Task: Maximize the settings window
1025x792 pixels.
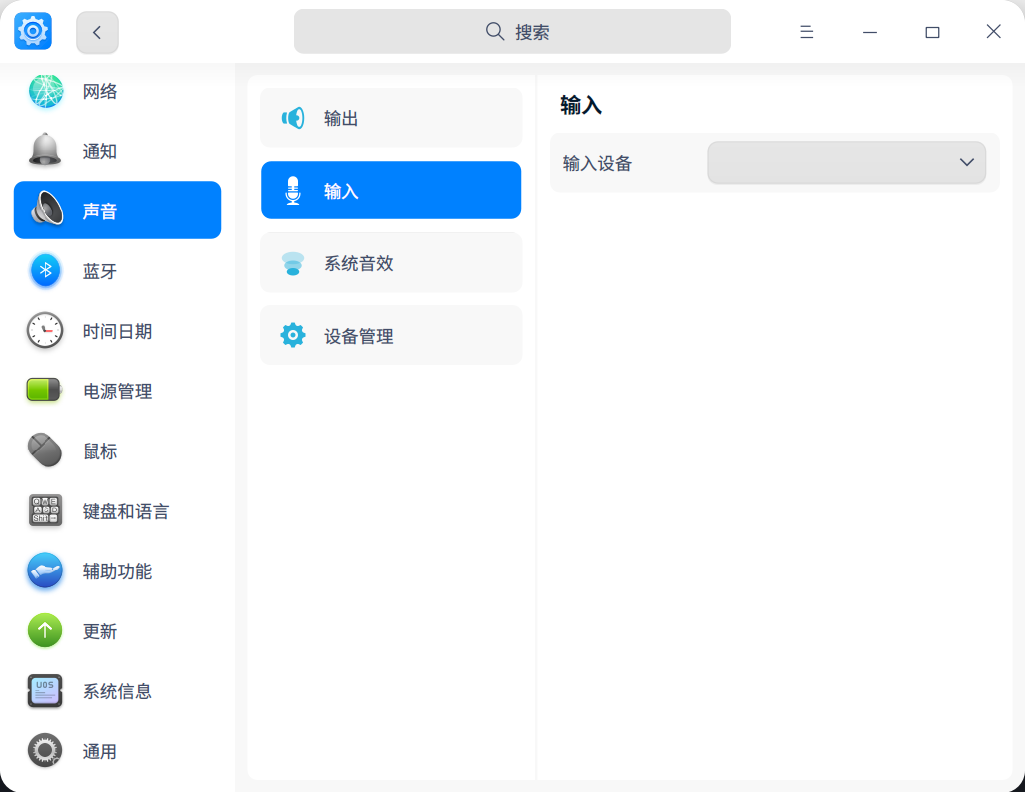Action: coord(932,32)
